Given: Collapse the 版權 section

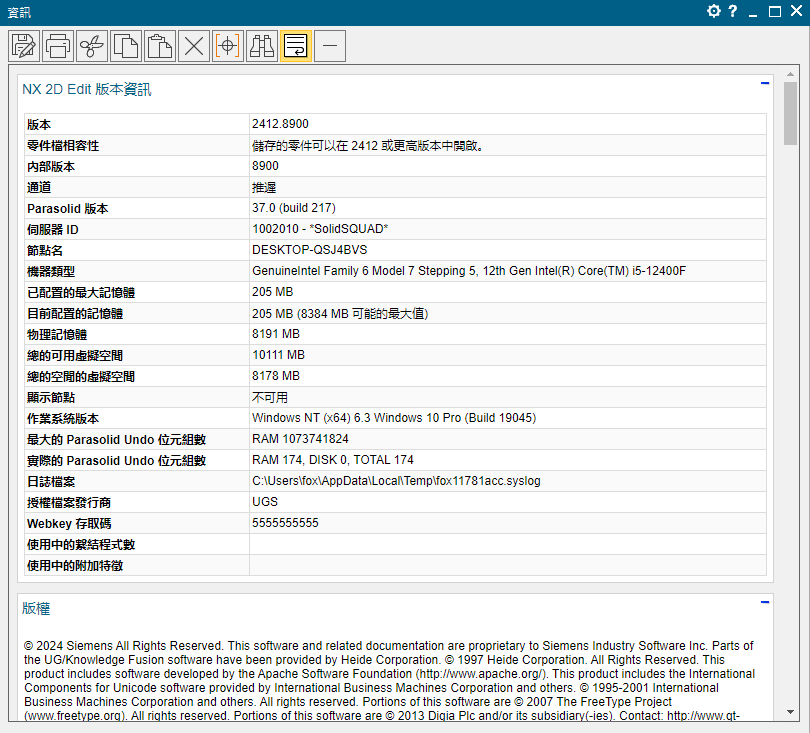Looking at the screenshot, I should click(765, 602).
